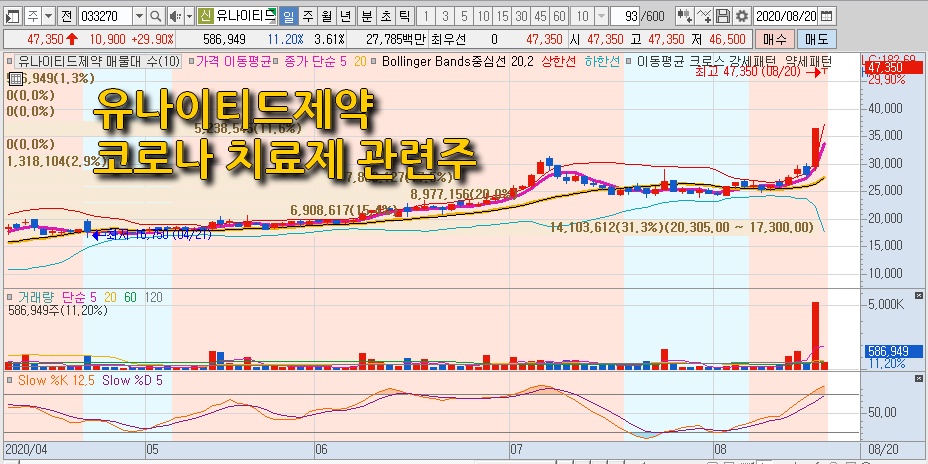Click the 매도 sell button
The width and height of the screenshot is (928, 464).
817,40
